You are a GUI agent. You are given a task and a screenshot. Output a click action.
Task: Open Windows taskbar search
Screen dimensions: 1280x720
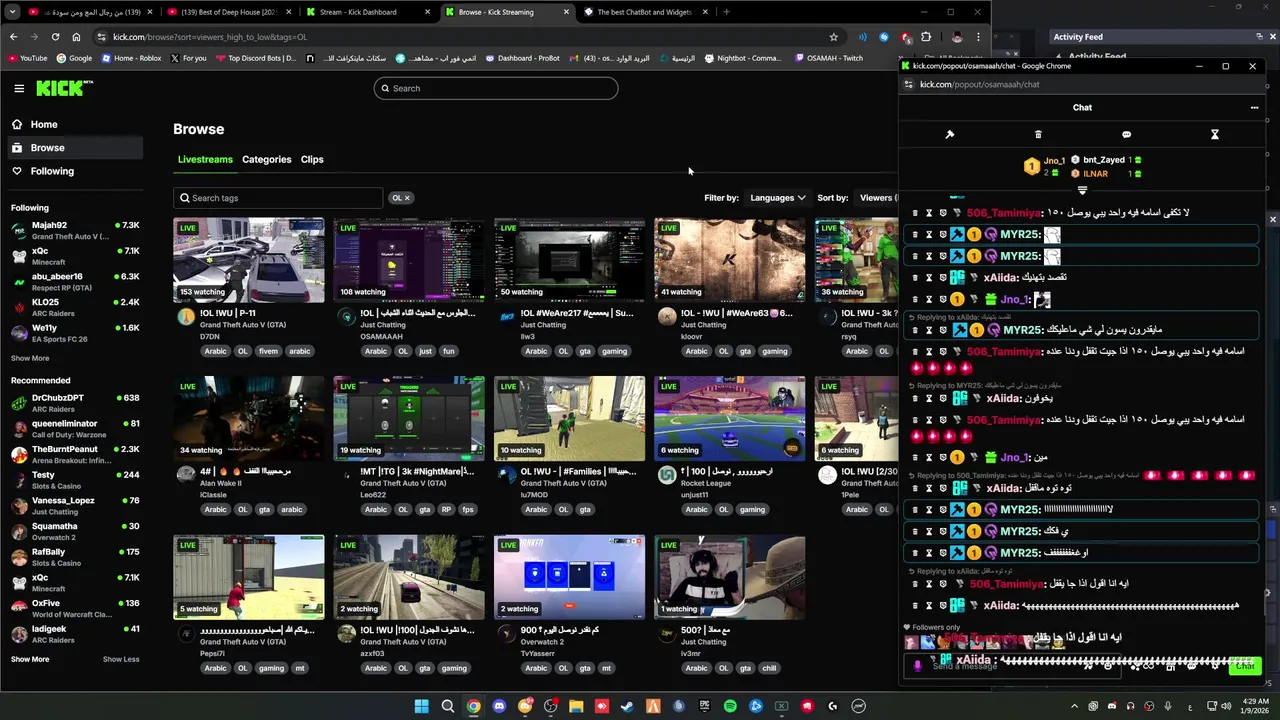click(x=448, y=706)
